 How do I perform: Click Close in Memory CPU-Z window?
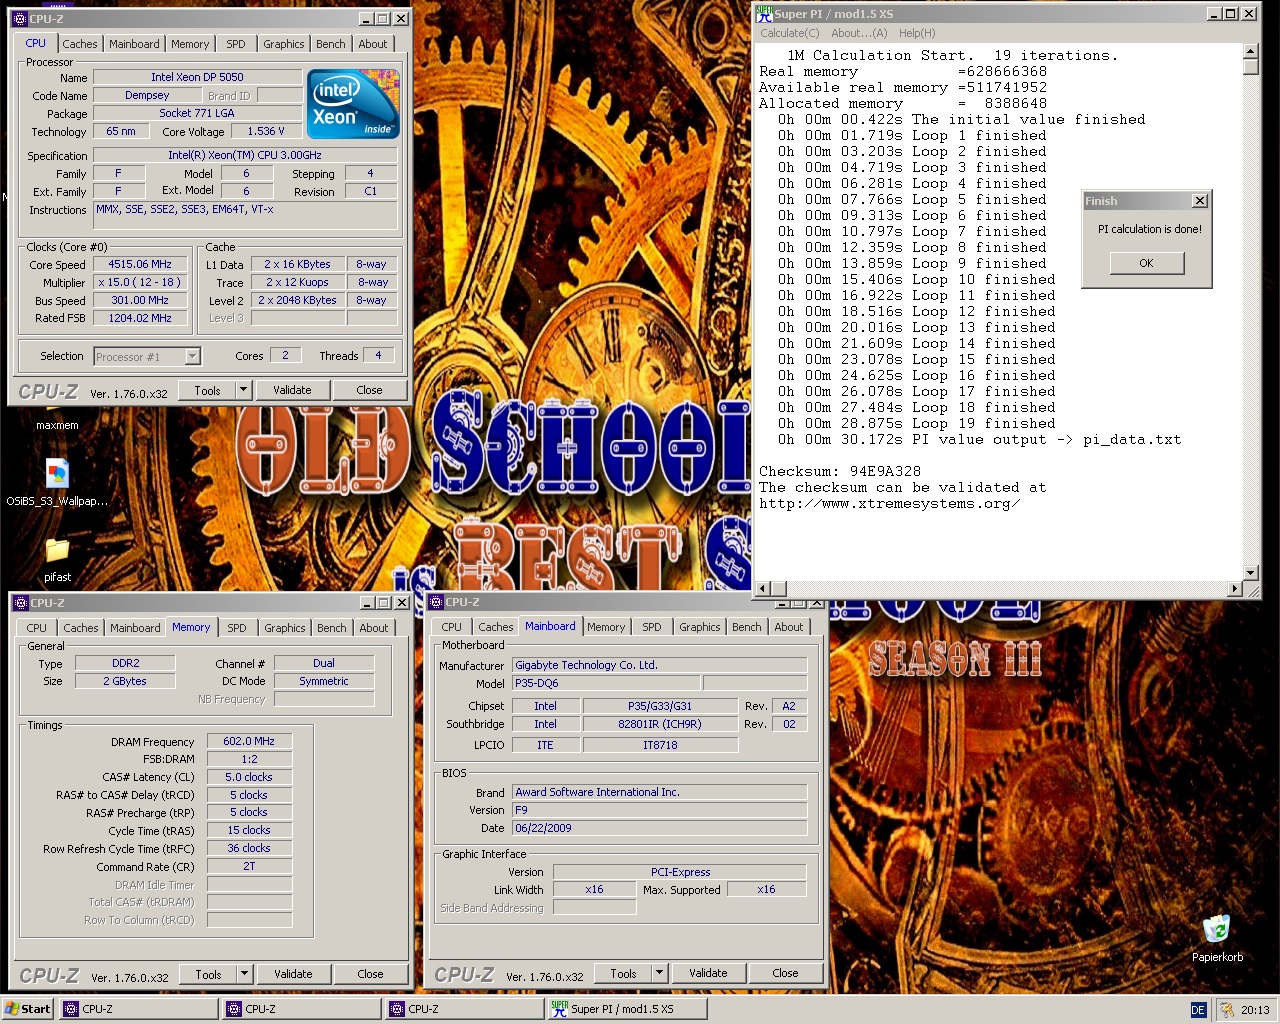pos(370,974)
